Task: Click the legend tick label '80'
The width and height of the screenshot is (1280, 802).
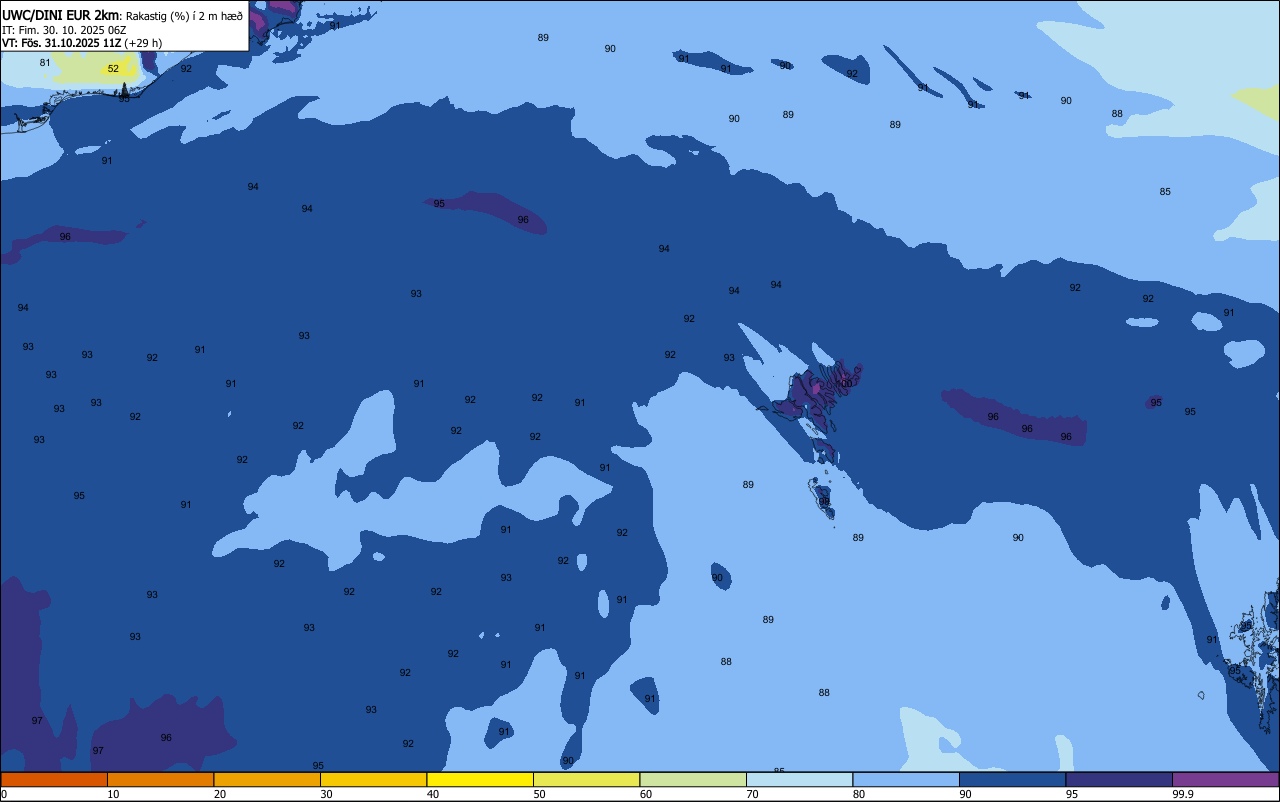Action: 859,794
